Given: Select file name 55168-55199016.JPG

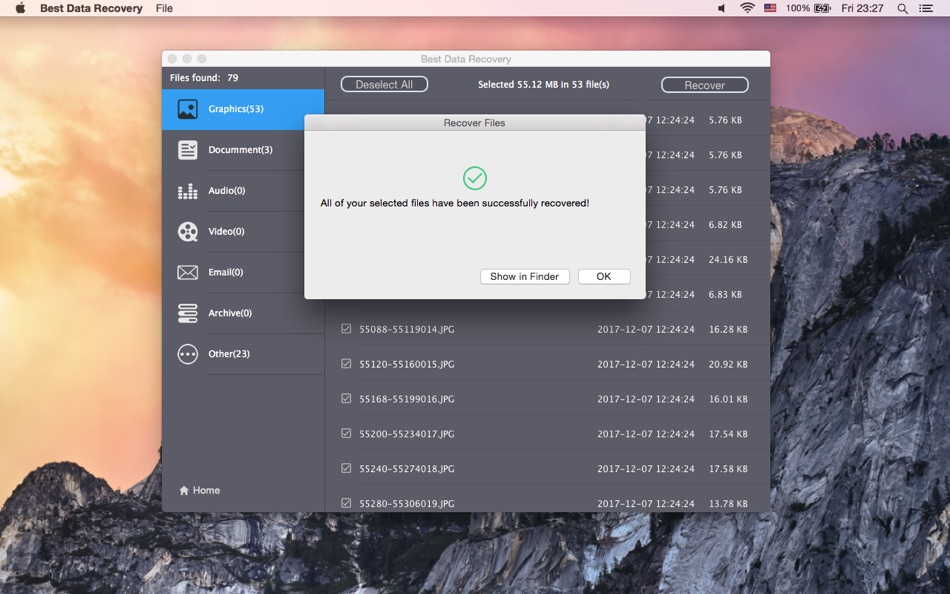Looking at the screenshot, I should pos(407,399).
